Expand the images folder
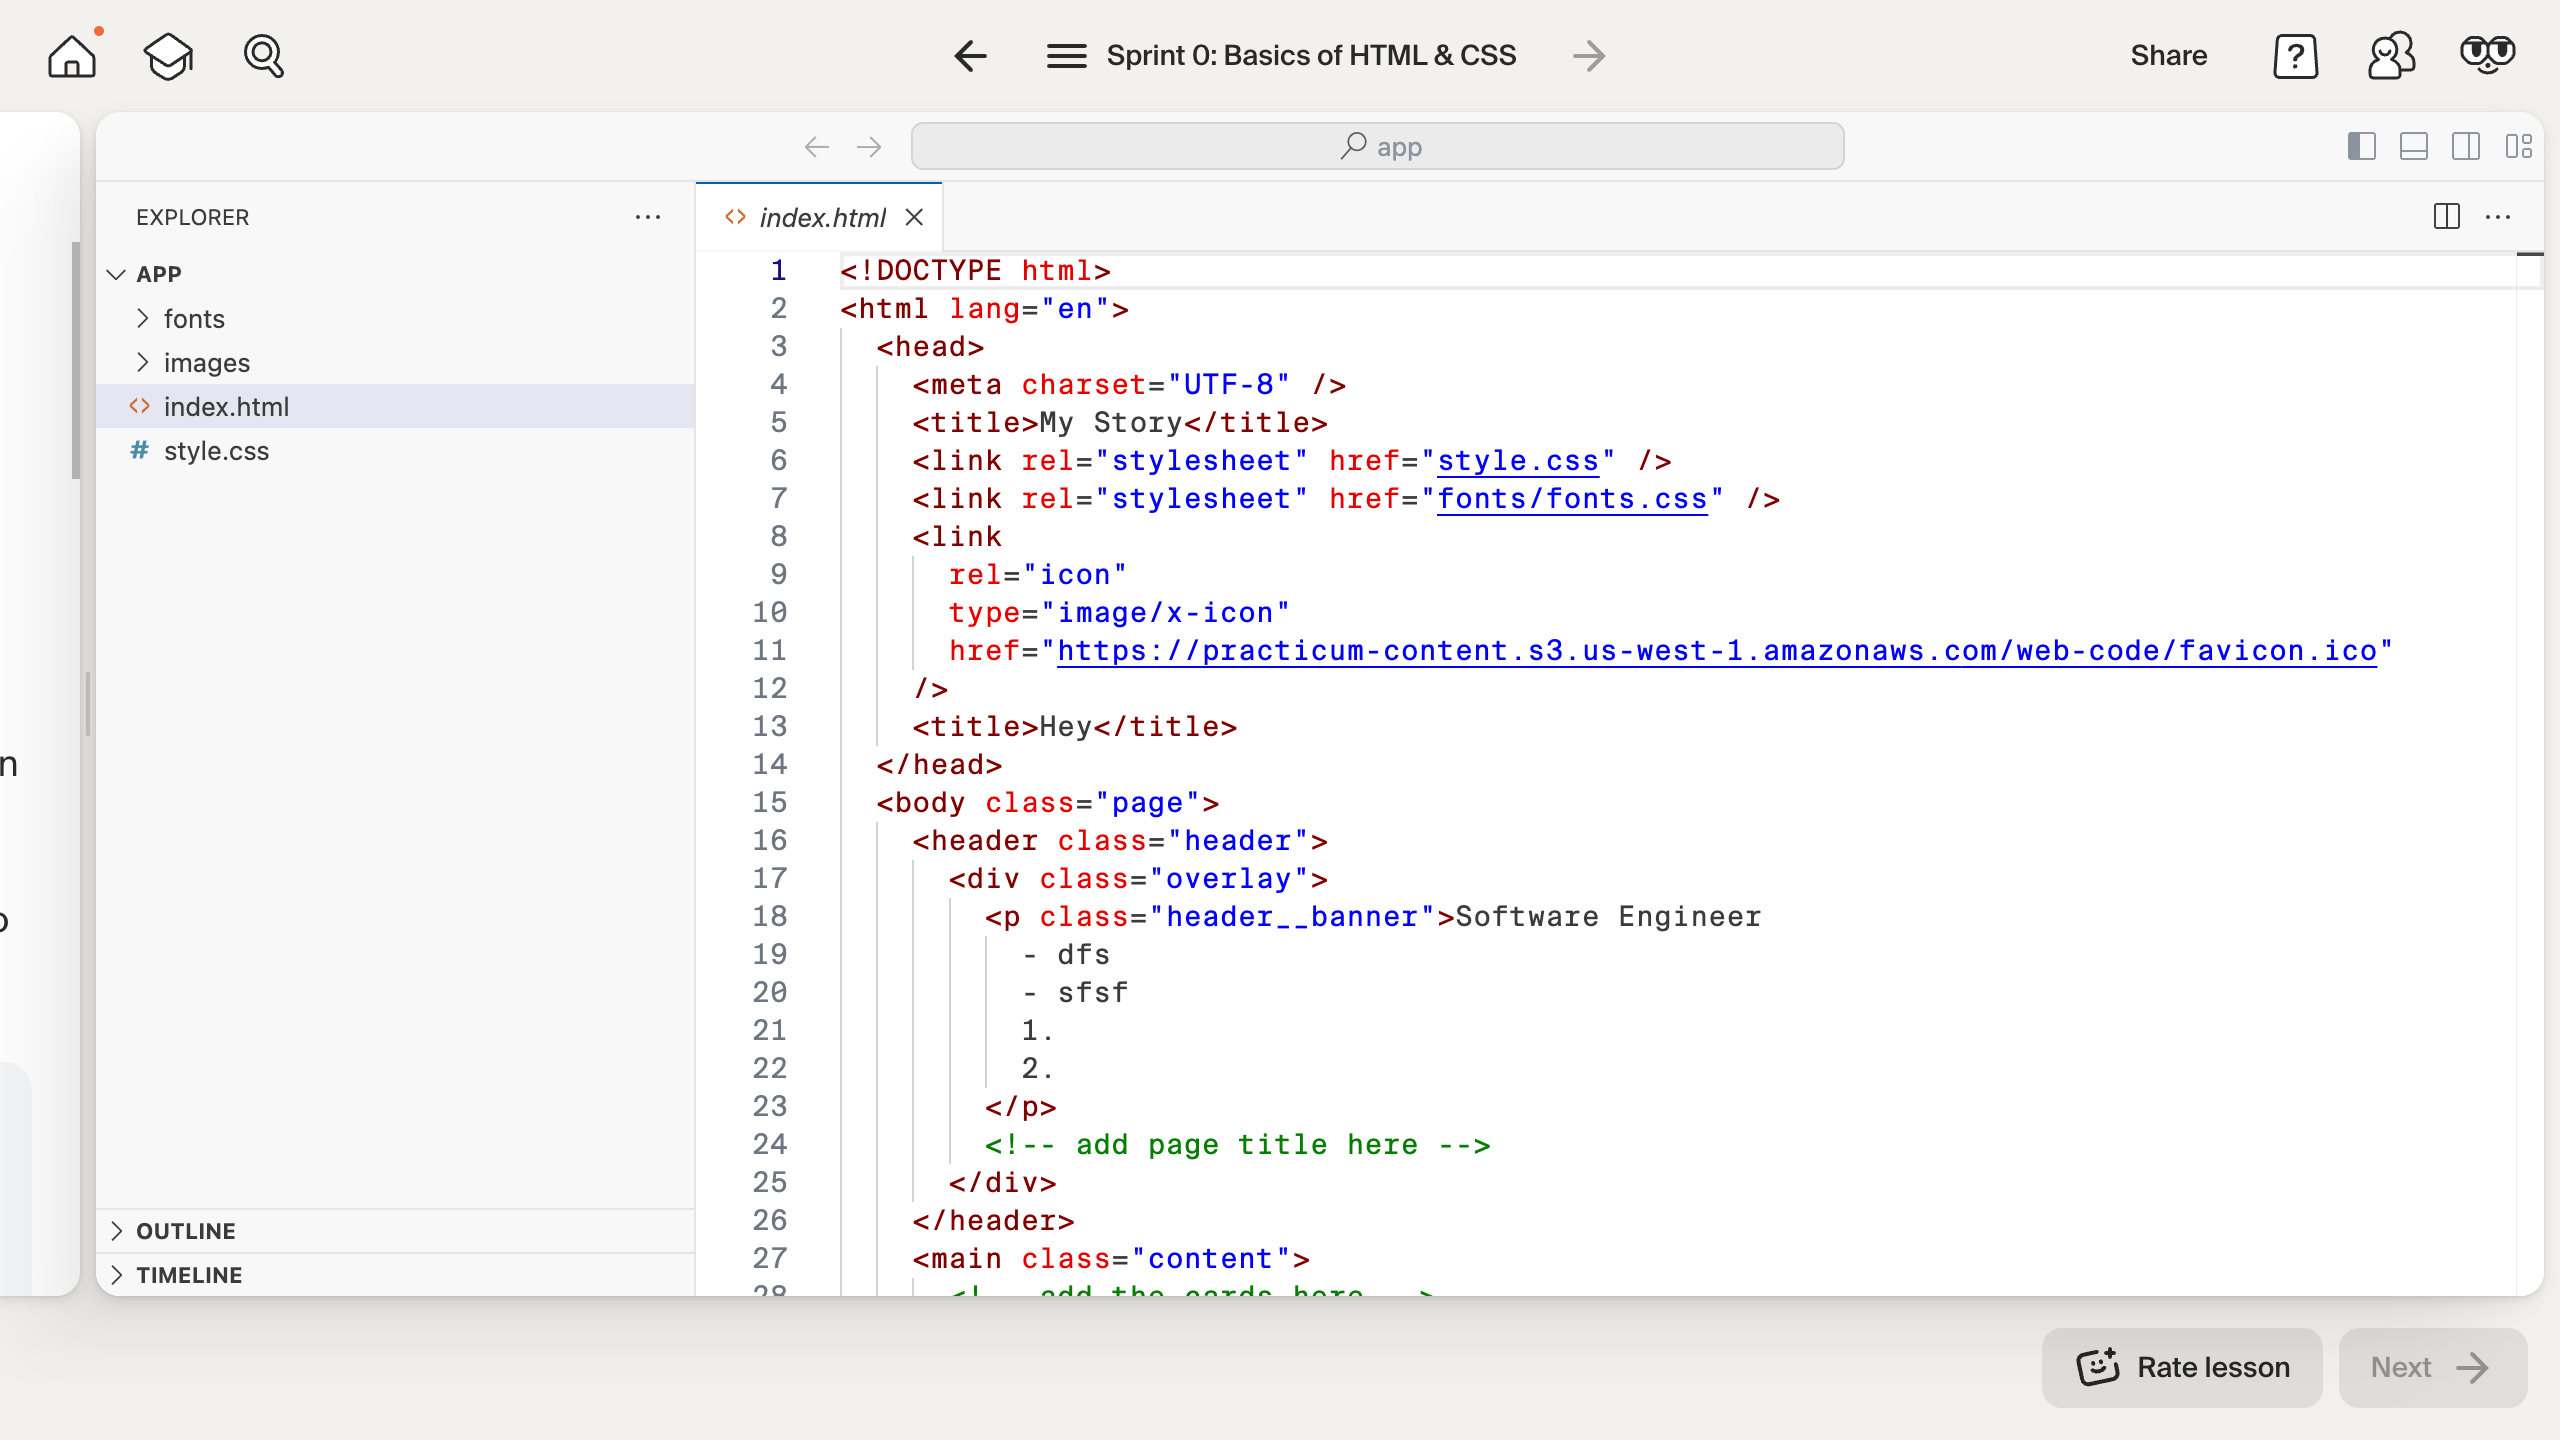The width and height of the screenshot is (2560, 1440). pos(206,363)
